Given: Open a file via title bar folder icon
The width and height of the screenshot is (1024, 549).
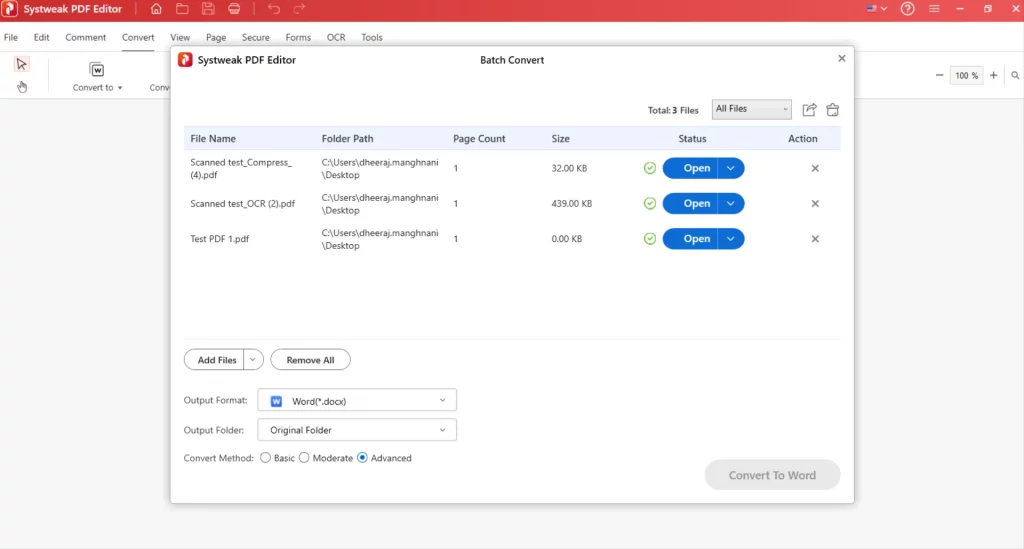Looking at the screenshot, I should coord(182,9).
